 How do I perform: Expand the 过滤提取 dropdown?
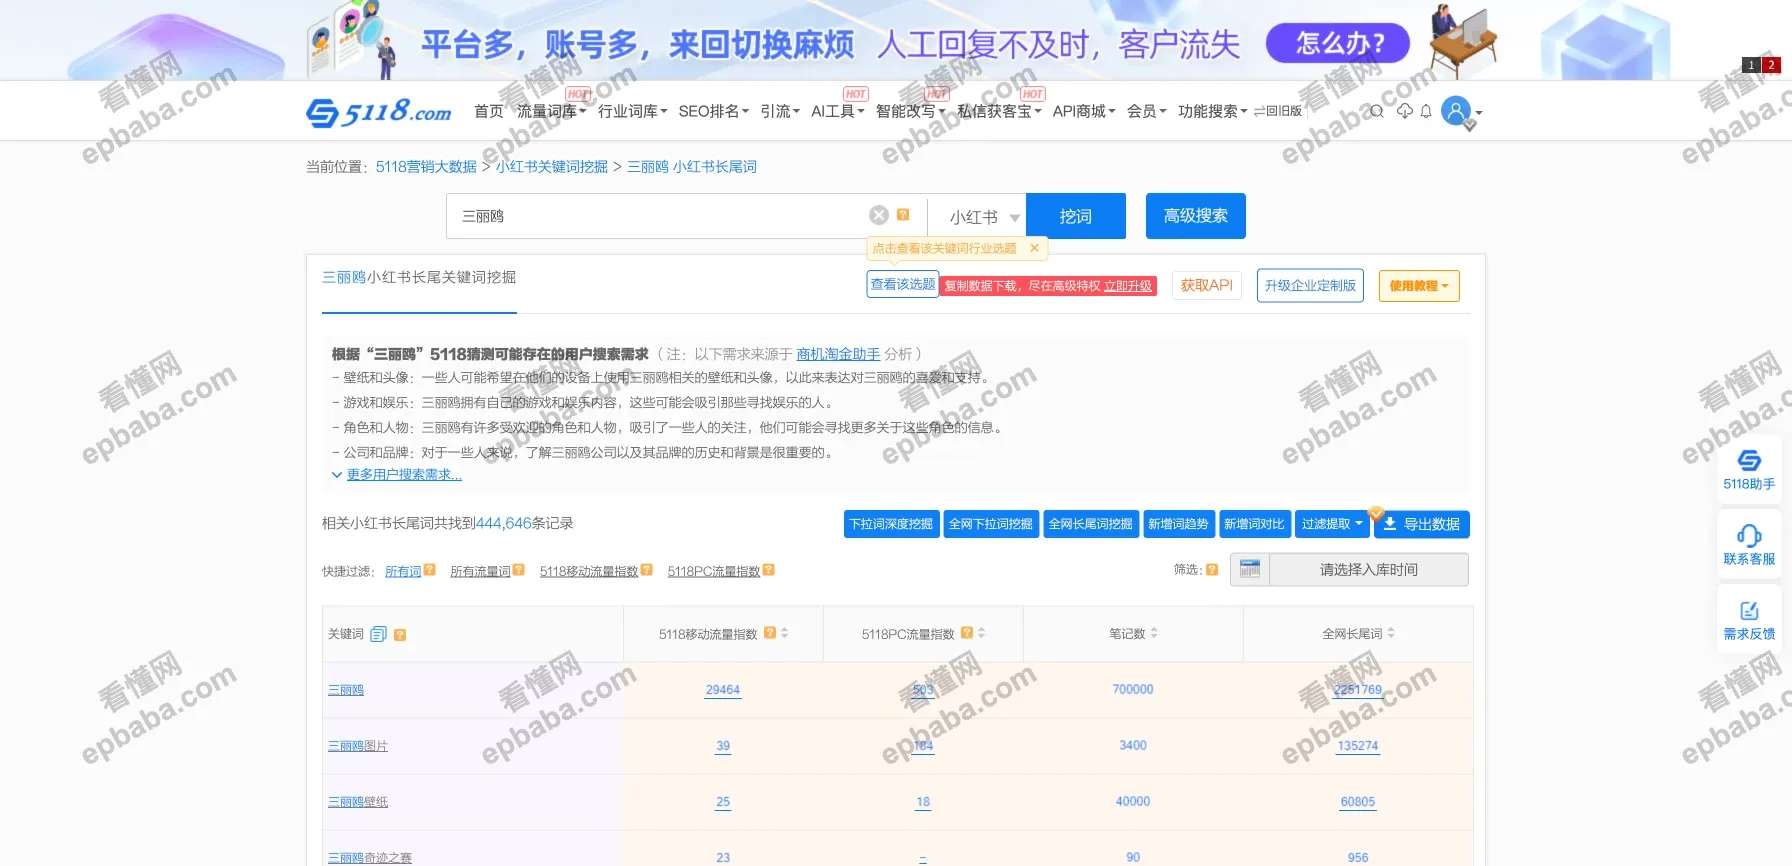pyautogui.click(x=1331, y=524)
